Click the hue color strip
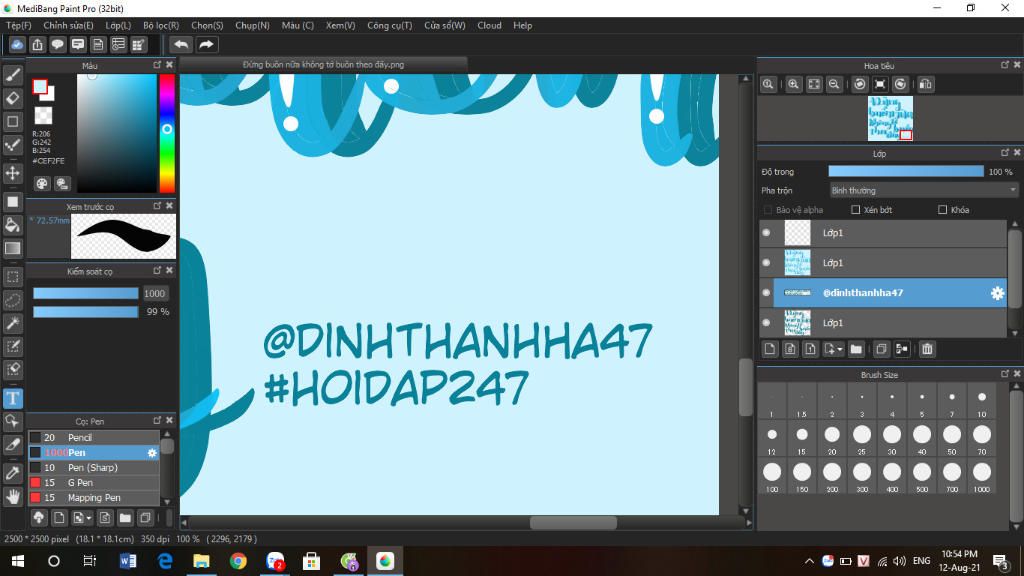 pos(167,133)
